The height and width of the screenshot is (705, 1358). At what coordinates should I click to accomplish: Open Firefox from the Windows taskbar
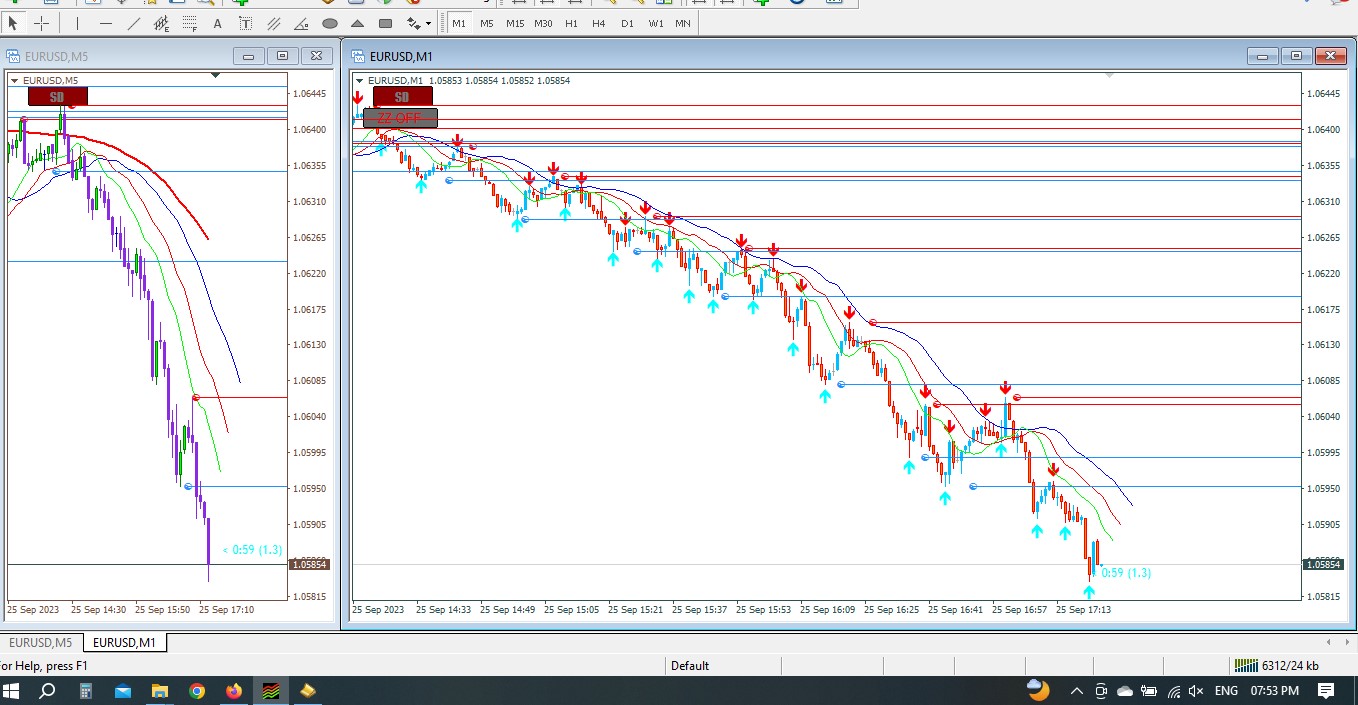[234, 691]
